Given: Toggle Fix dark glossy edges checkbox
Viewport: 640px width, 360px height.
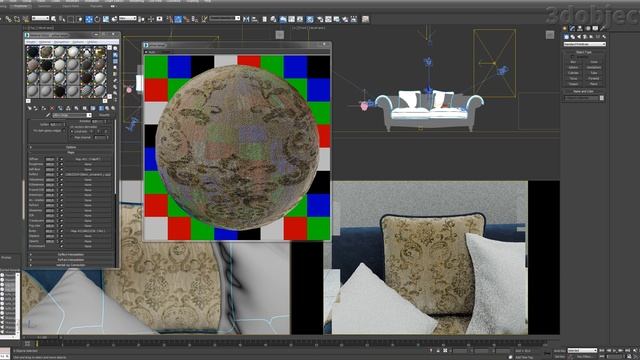Looking at the screenshot, I should click(64, 131).
